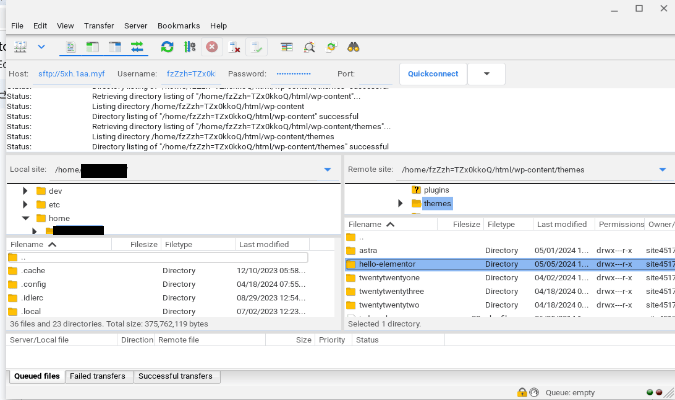Open the Server menu
This screenshot has width=675, height=400.
coord(136,26)
